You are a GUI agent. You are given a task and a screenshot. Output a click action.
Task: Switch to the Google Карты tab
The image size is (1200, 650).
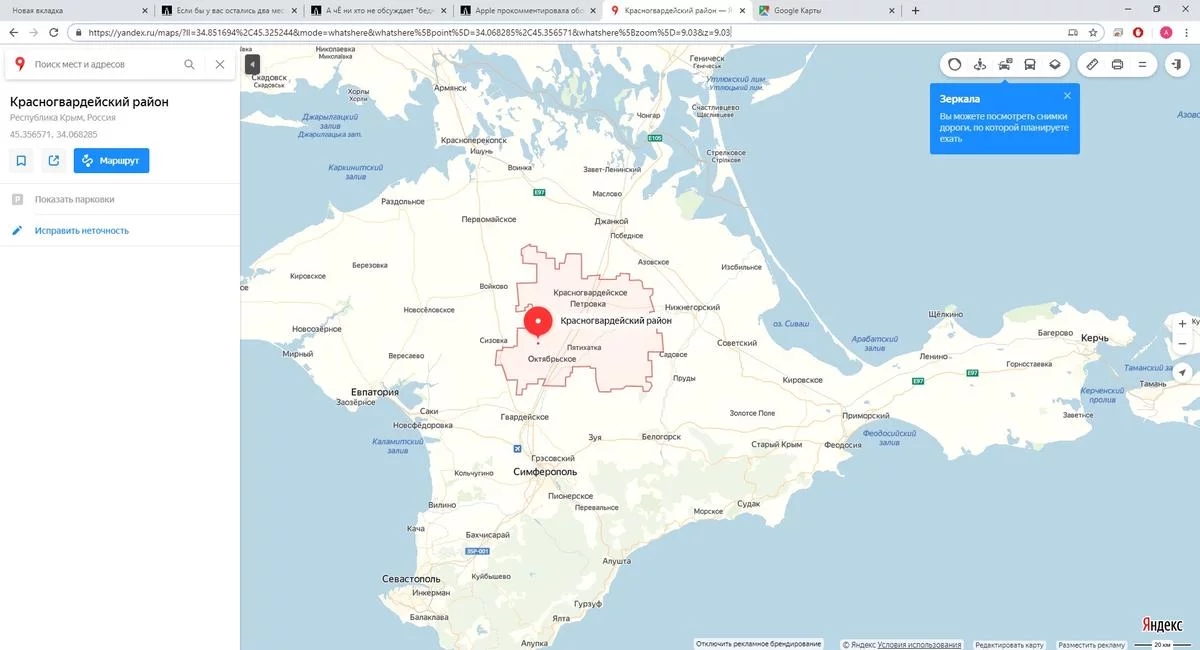coord(828,10)
